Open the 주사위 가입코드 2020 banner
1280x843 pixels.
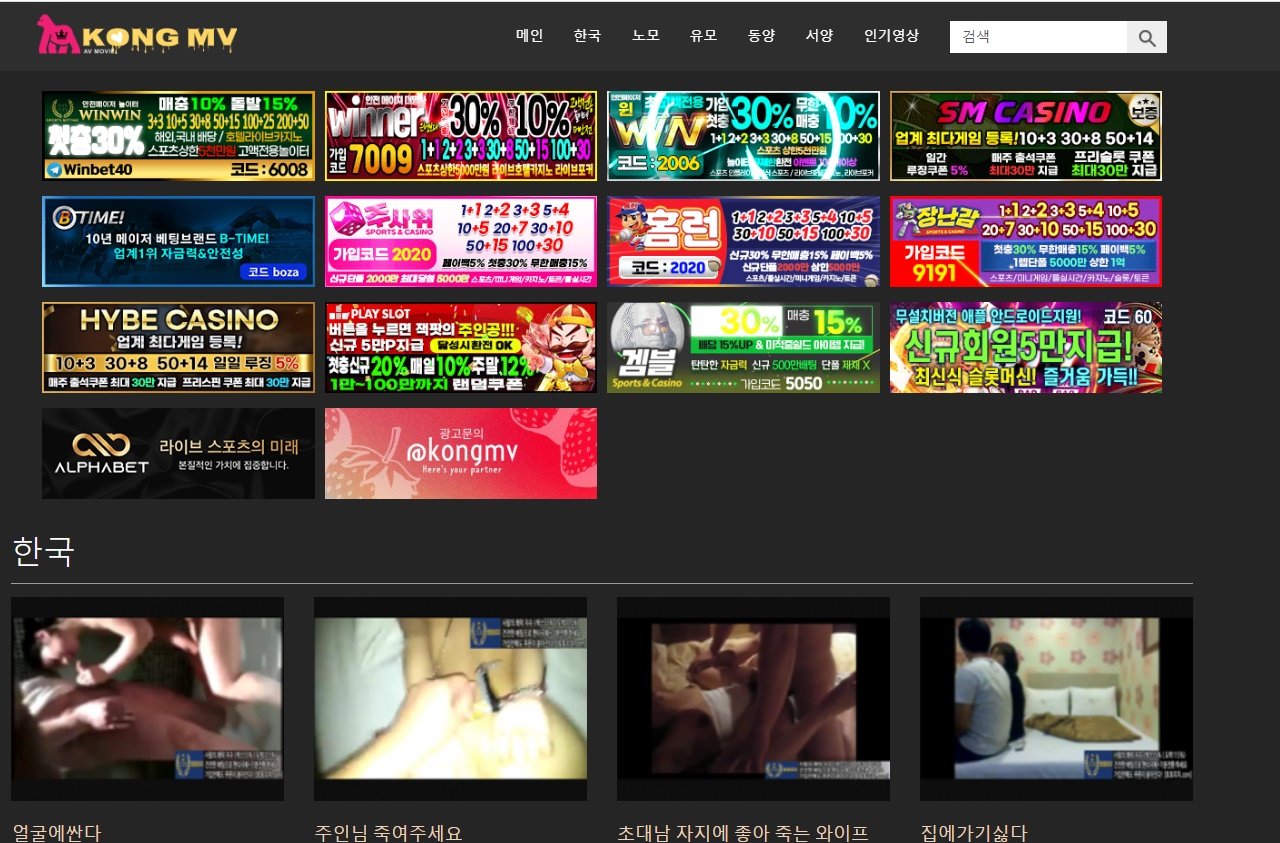pyautogui.click(x=461, y=242)
